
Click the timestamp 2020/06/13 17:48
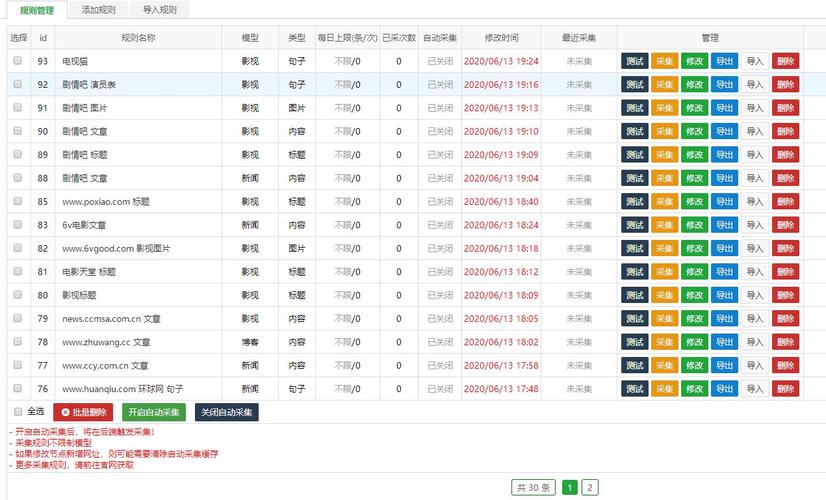[x=501, y=389]
